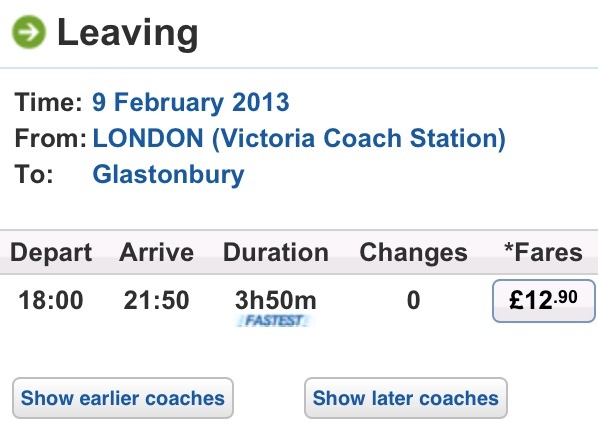Click the Leaving section heading

click(127, 33)
